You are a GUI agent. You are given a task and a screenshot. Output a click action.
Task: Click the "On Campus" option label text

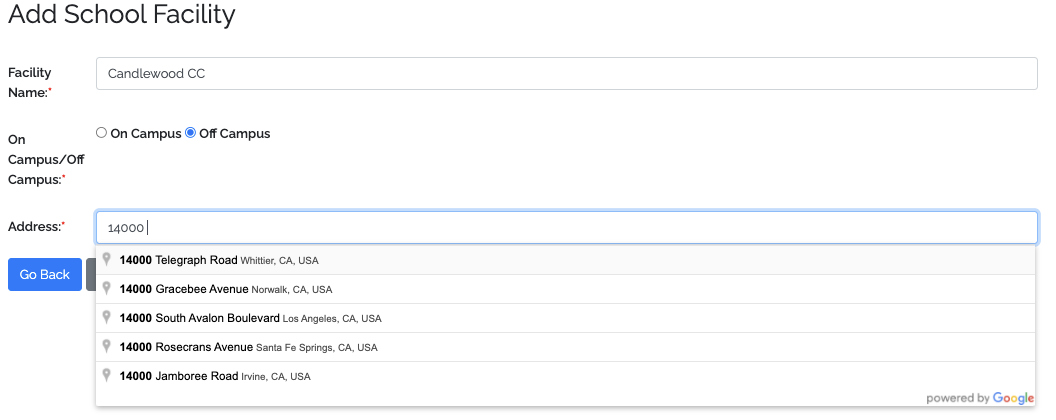coord(146,133)
